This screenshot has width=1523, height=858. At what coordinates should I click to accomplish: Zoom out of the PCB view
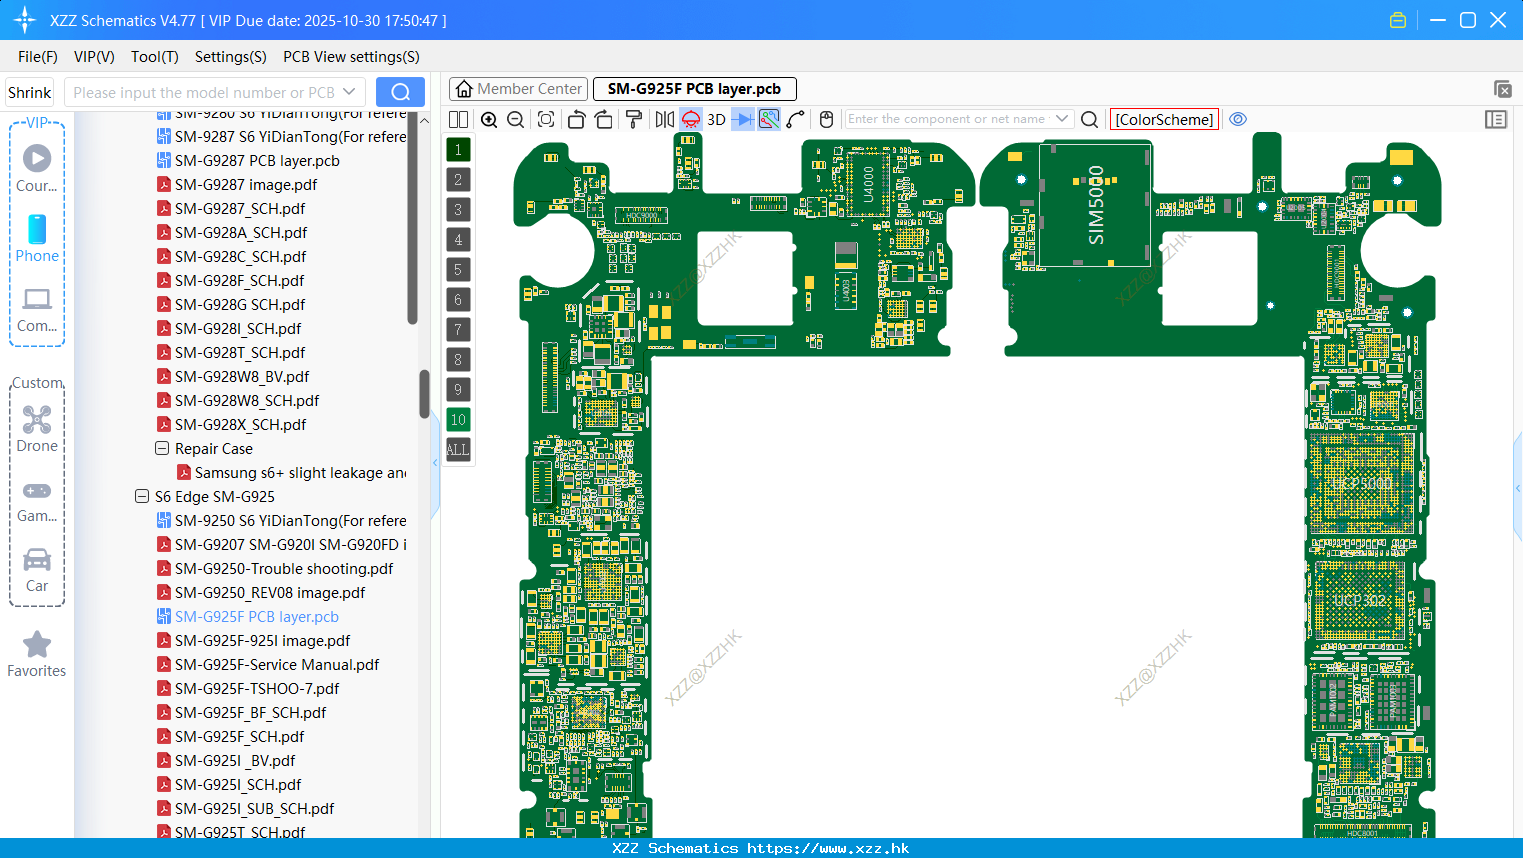coord(516,119)
